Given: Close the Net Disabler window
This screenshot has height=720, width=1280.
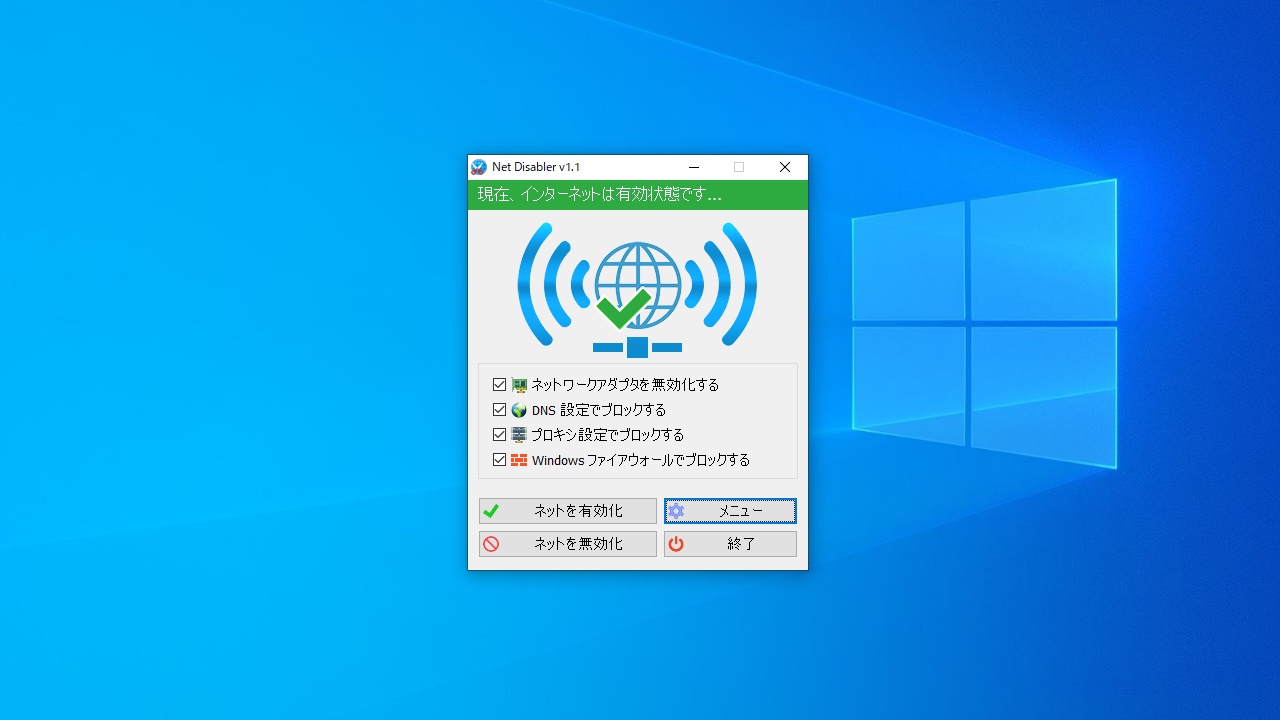Looking at the screenshot, I should [785, 167].
